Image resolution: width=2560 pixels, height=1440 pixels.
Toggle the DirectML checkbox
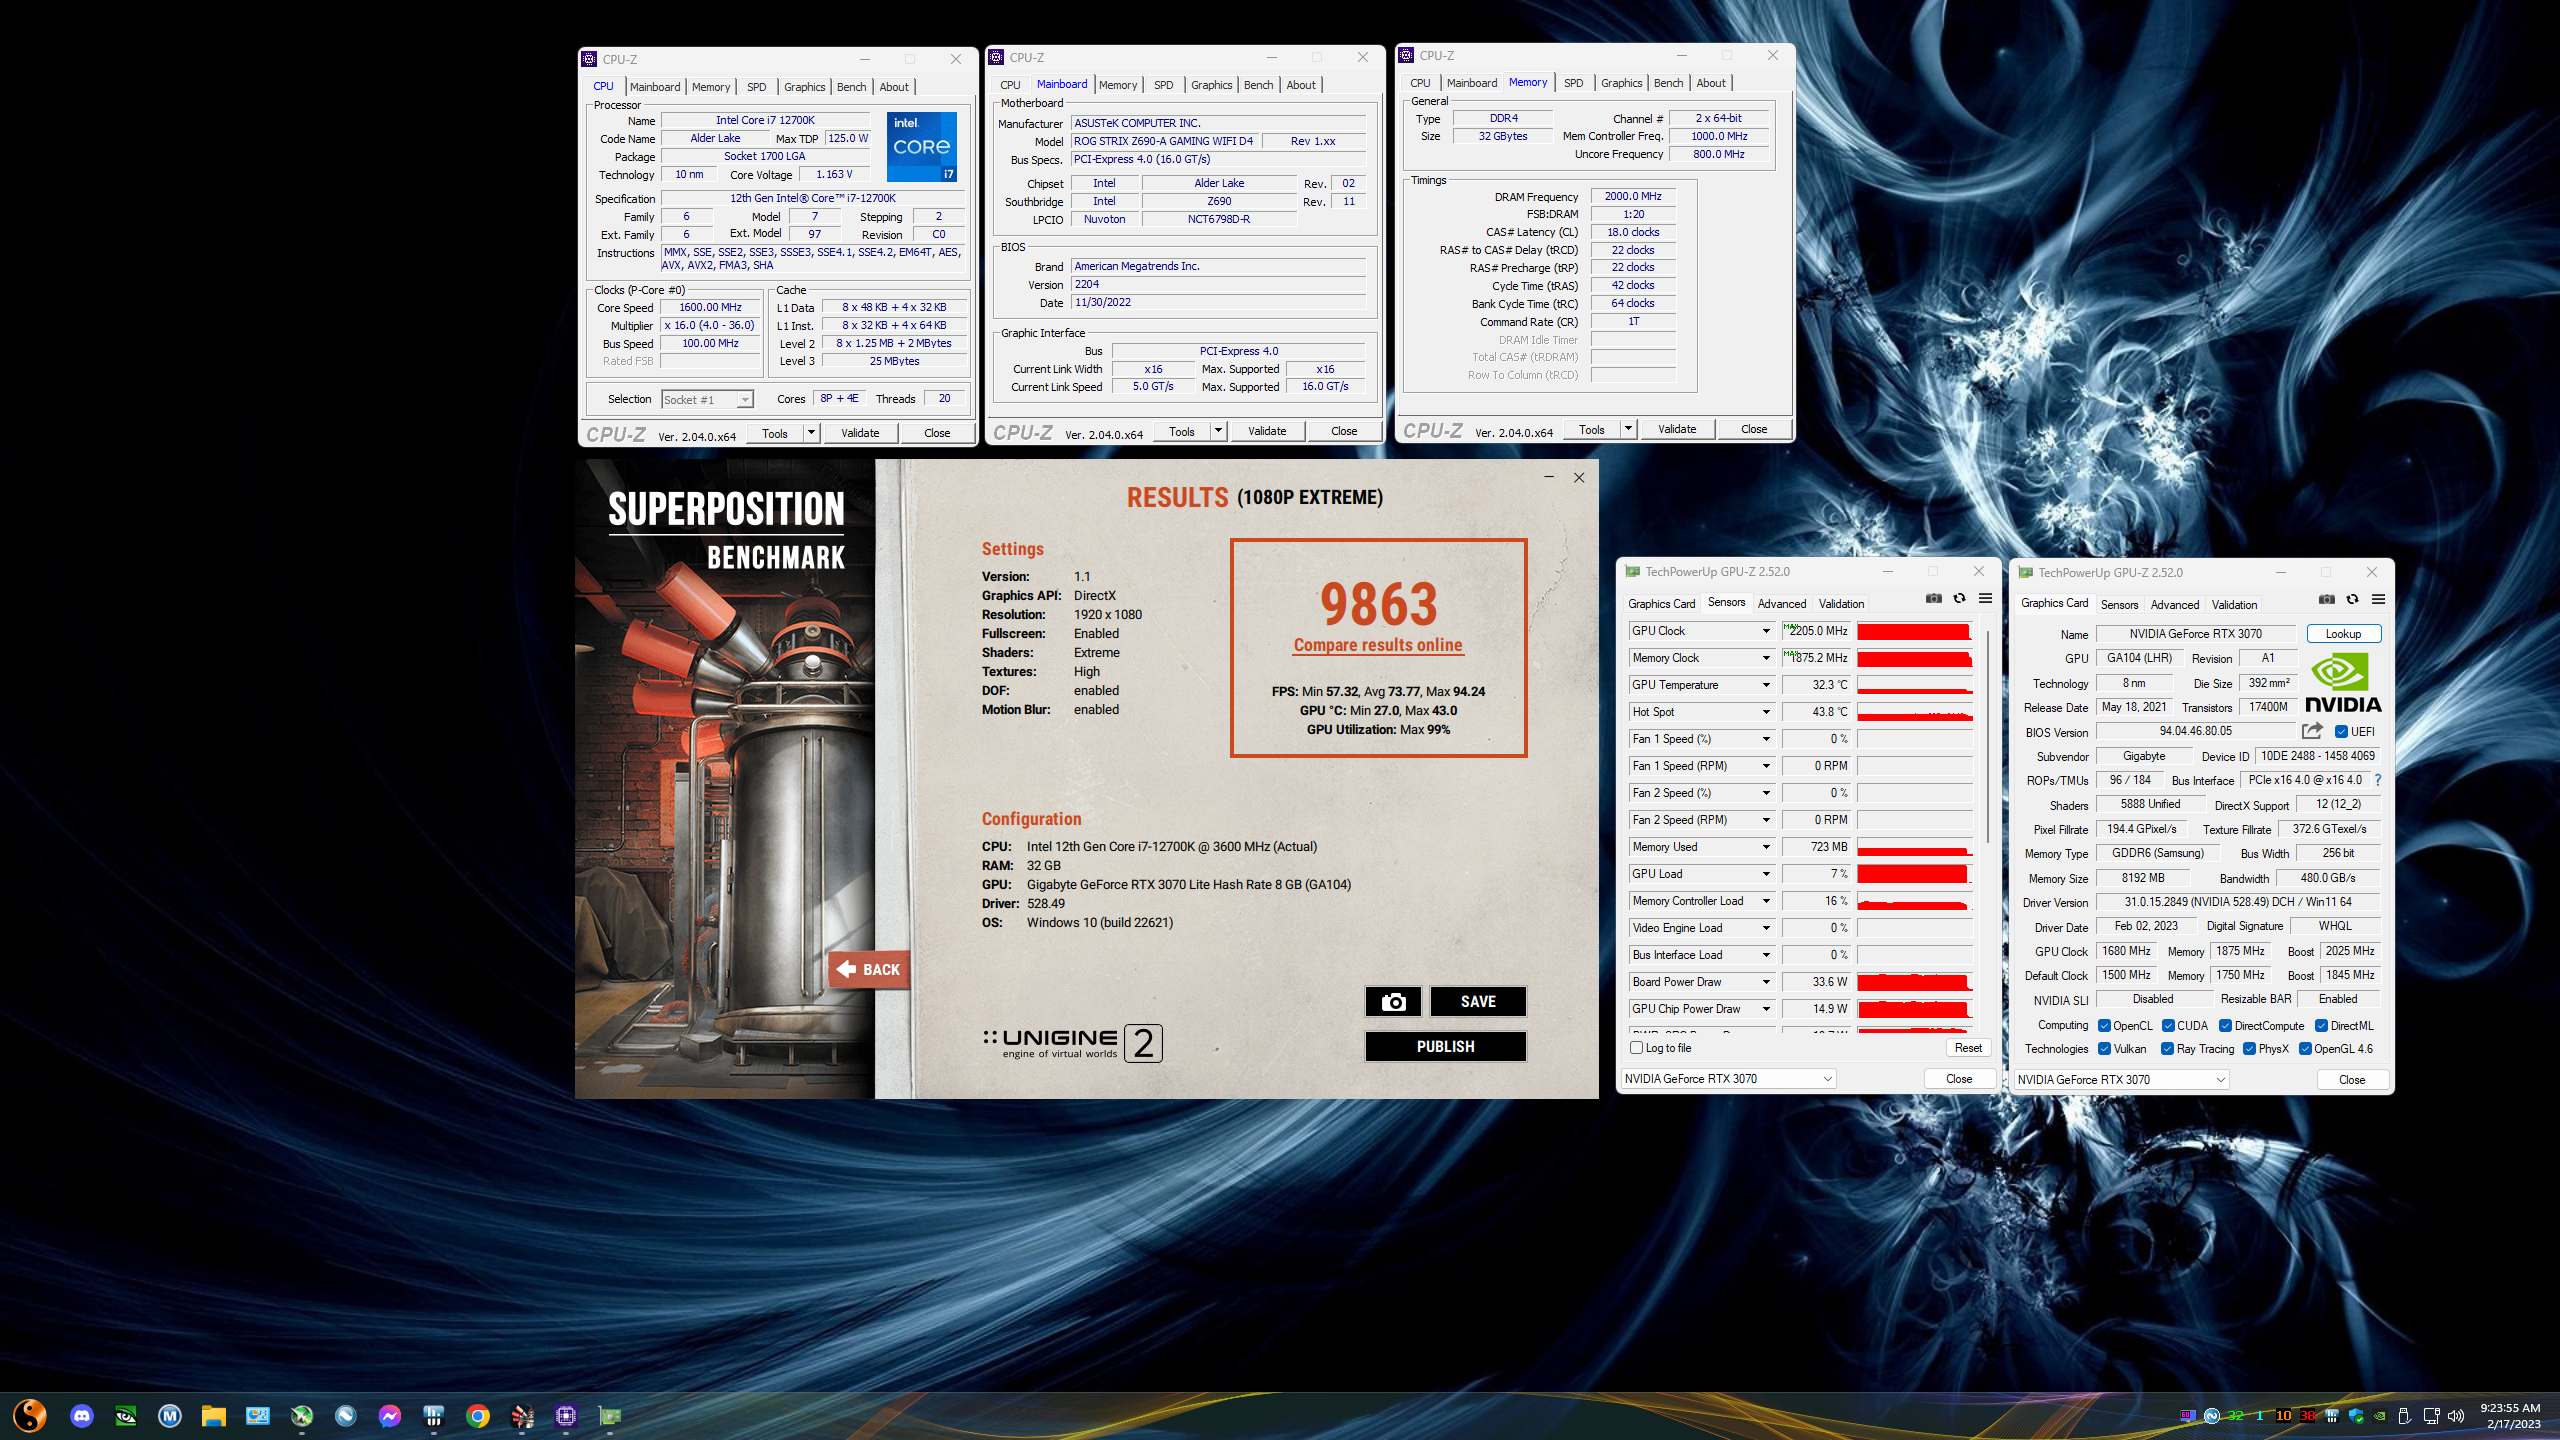pos(2321,1026)
